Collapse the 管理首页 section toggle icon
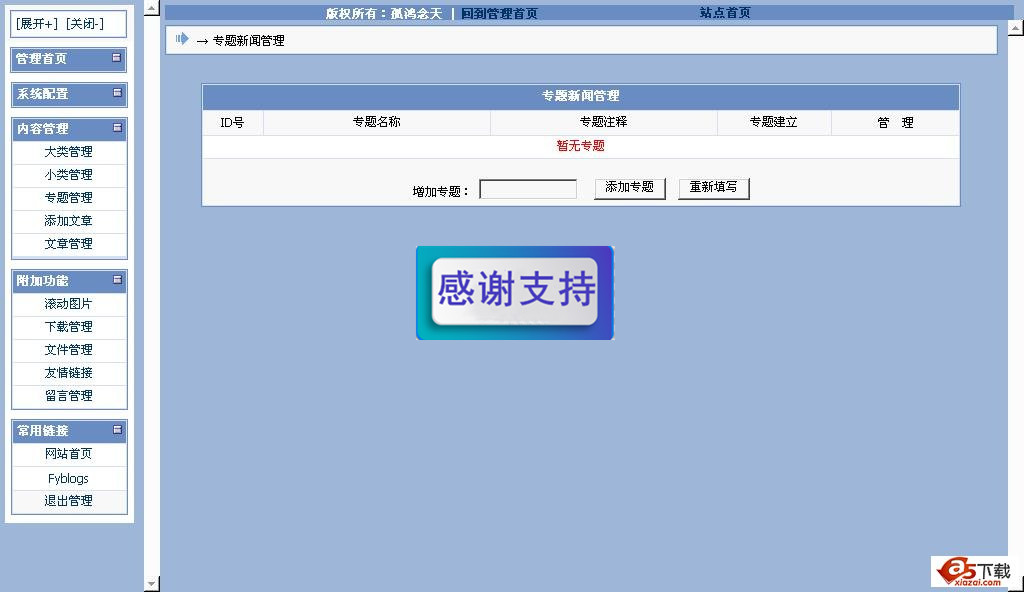This screenshot has width=1024, height=592. tap(116, 58)
